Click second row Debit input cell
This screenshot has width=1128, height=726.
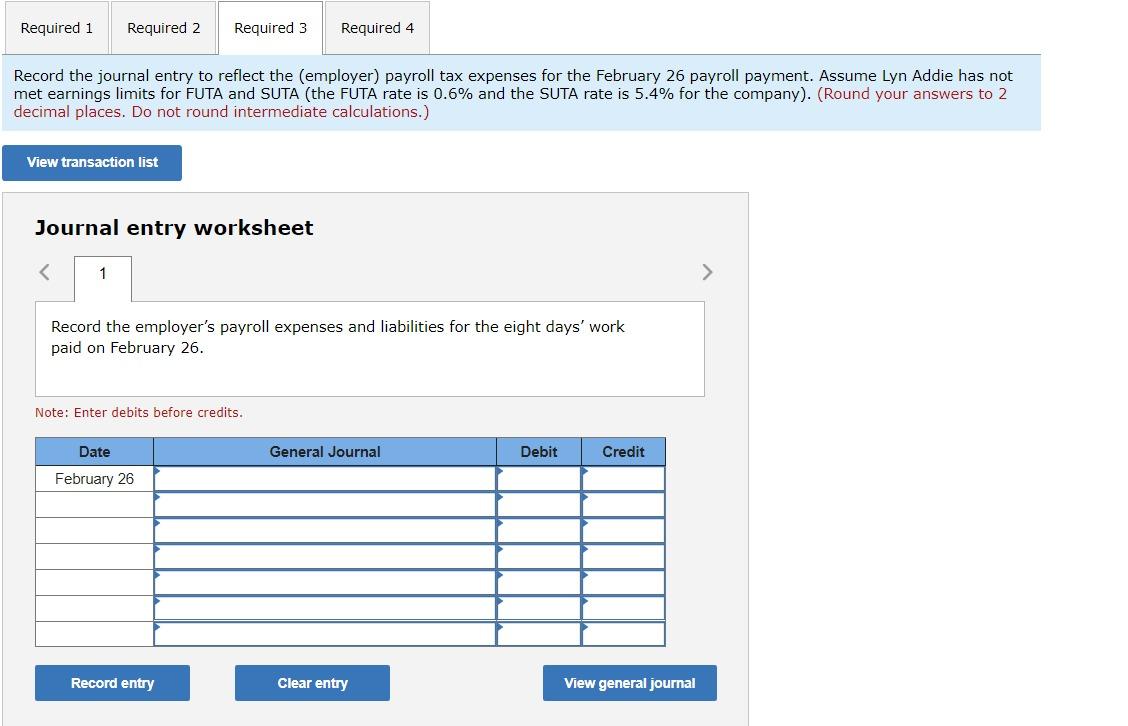pos(539,504)
